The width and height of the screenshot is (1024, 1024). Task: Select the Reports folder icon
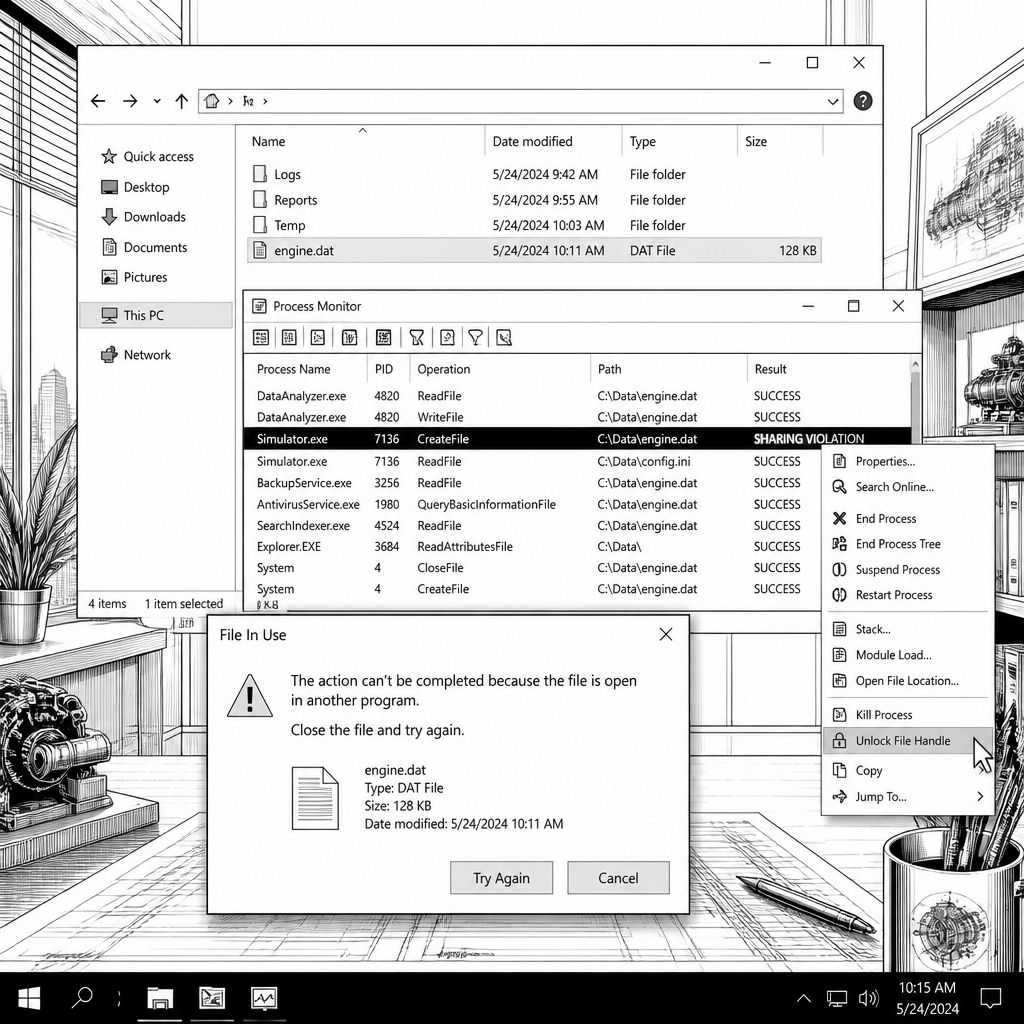[x=260, y=199]
